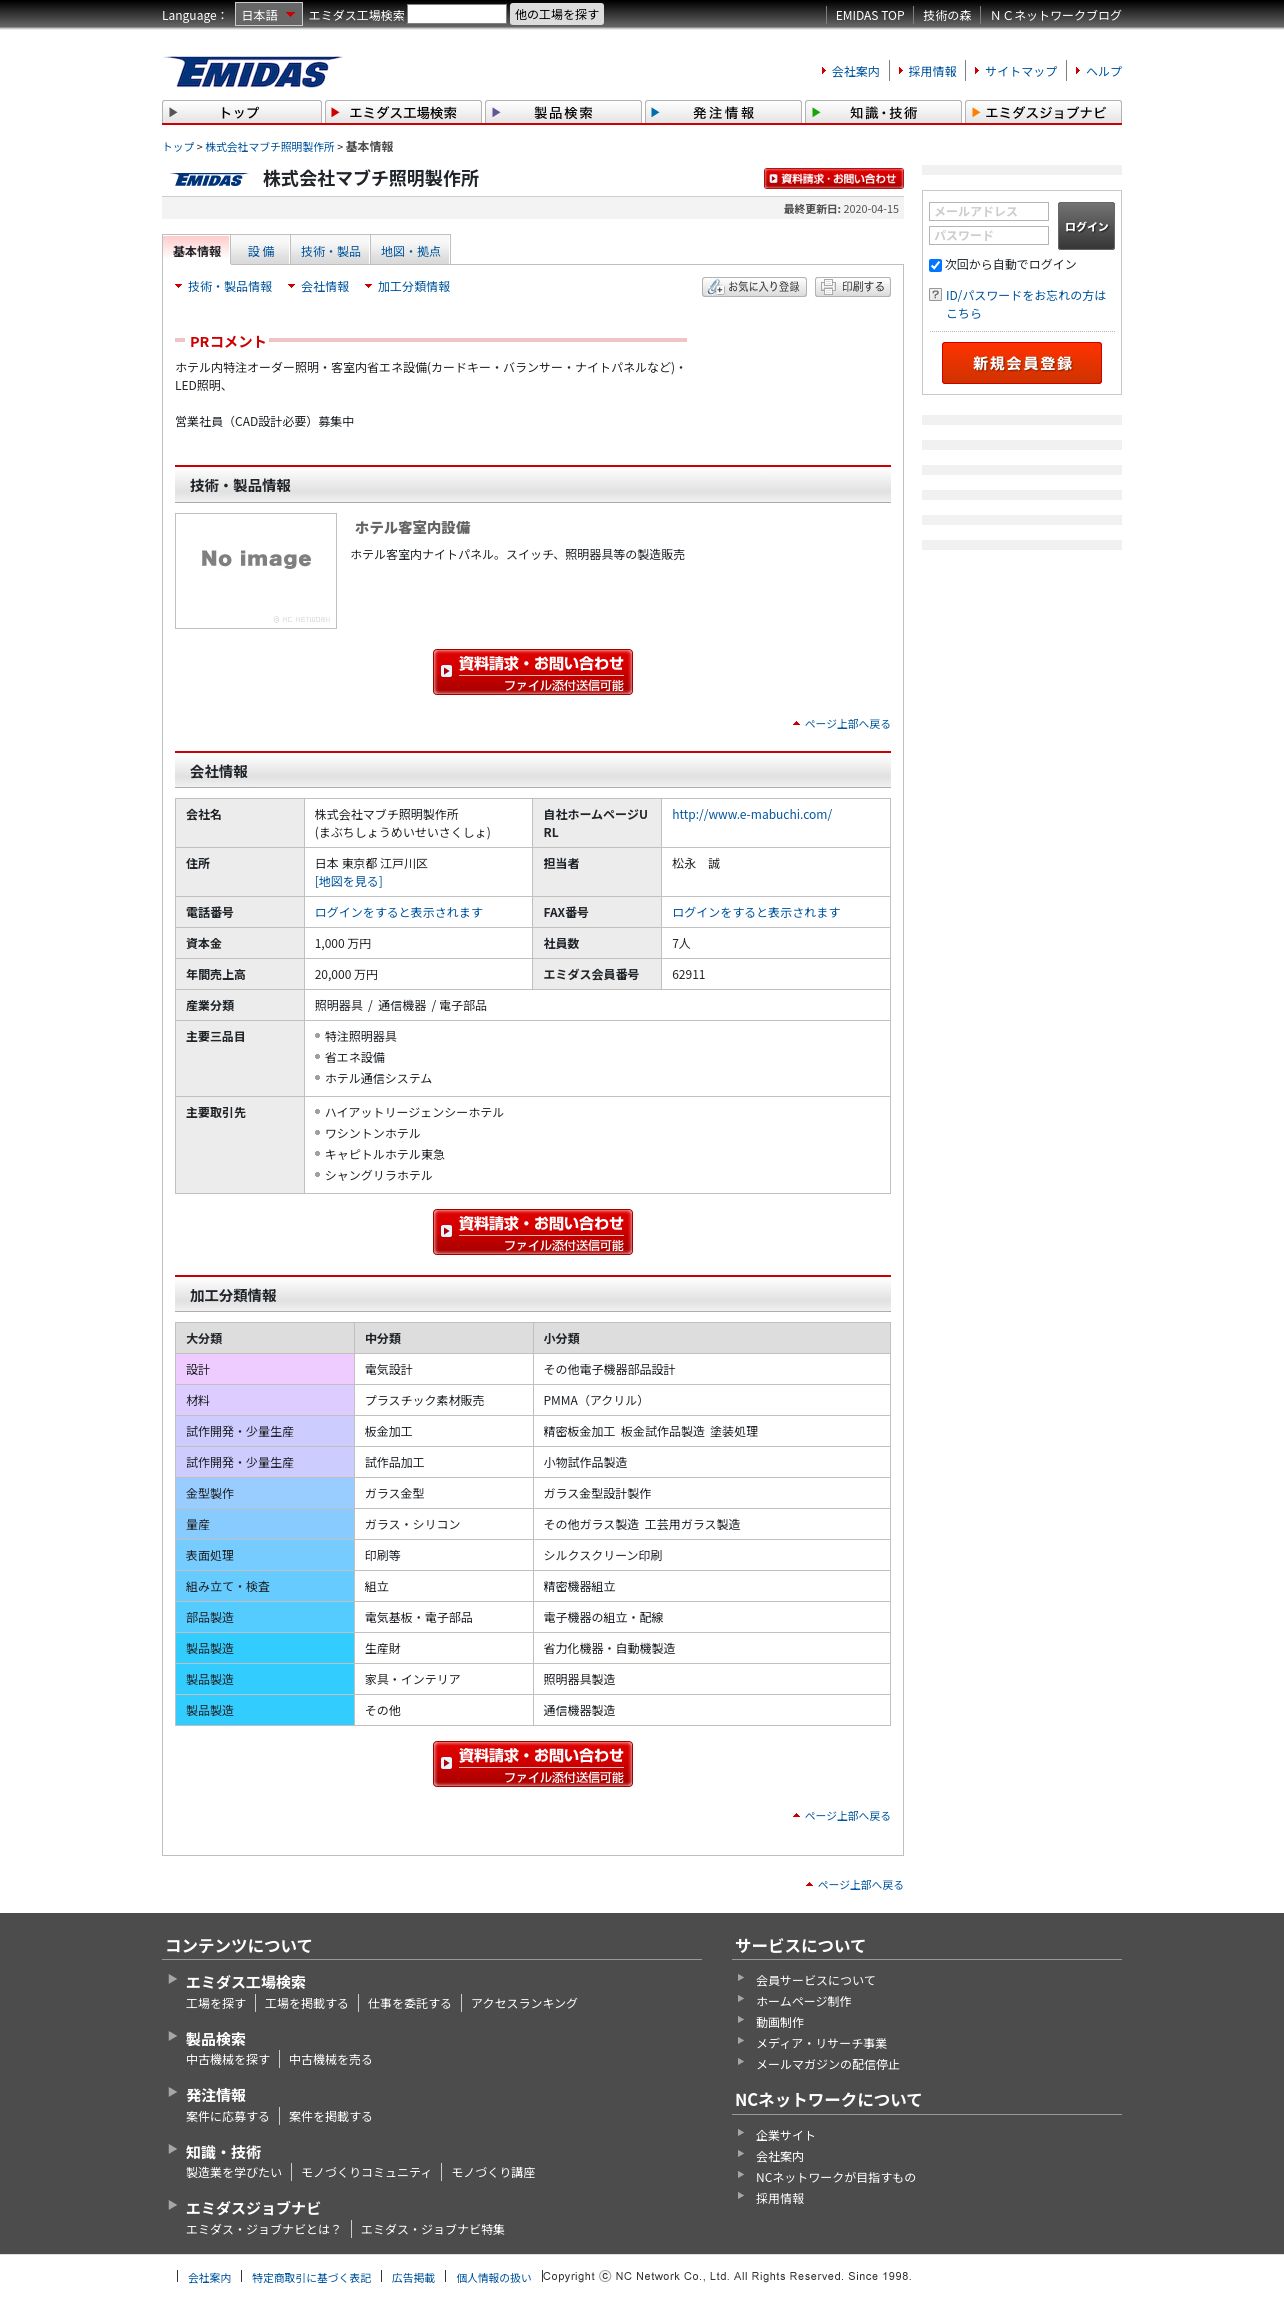Open the エミダス工場検索 navigation item
This screenshot has height=2300, width=1284.
(403, 112)
